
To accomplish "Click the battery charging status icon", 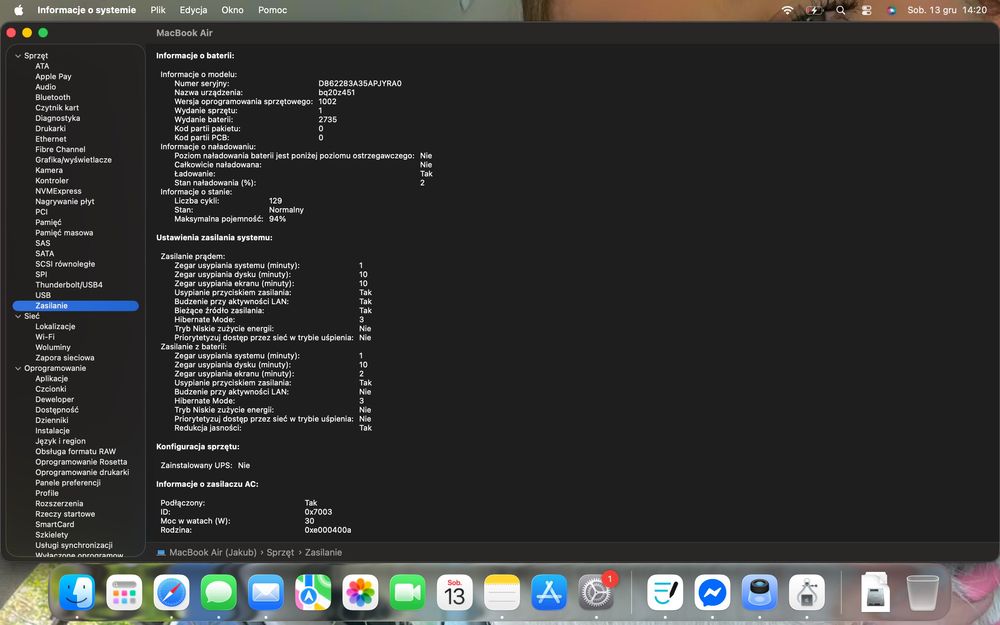I will click(814, 10).
